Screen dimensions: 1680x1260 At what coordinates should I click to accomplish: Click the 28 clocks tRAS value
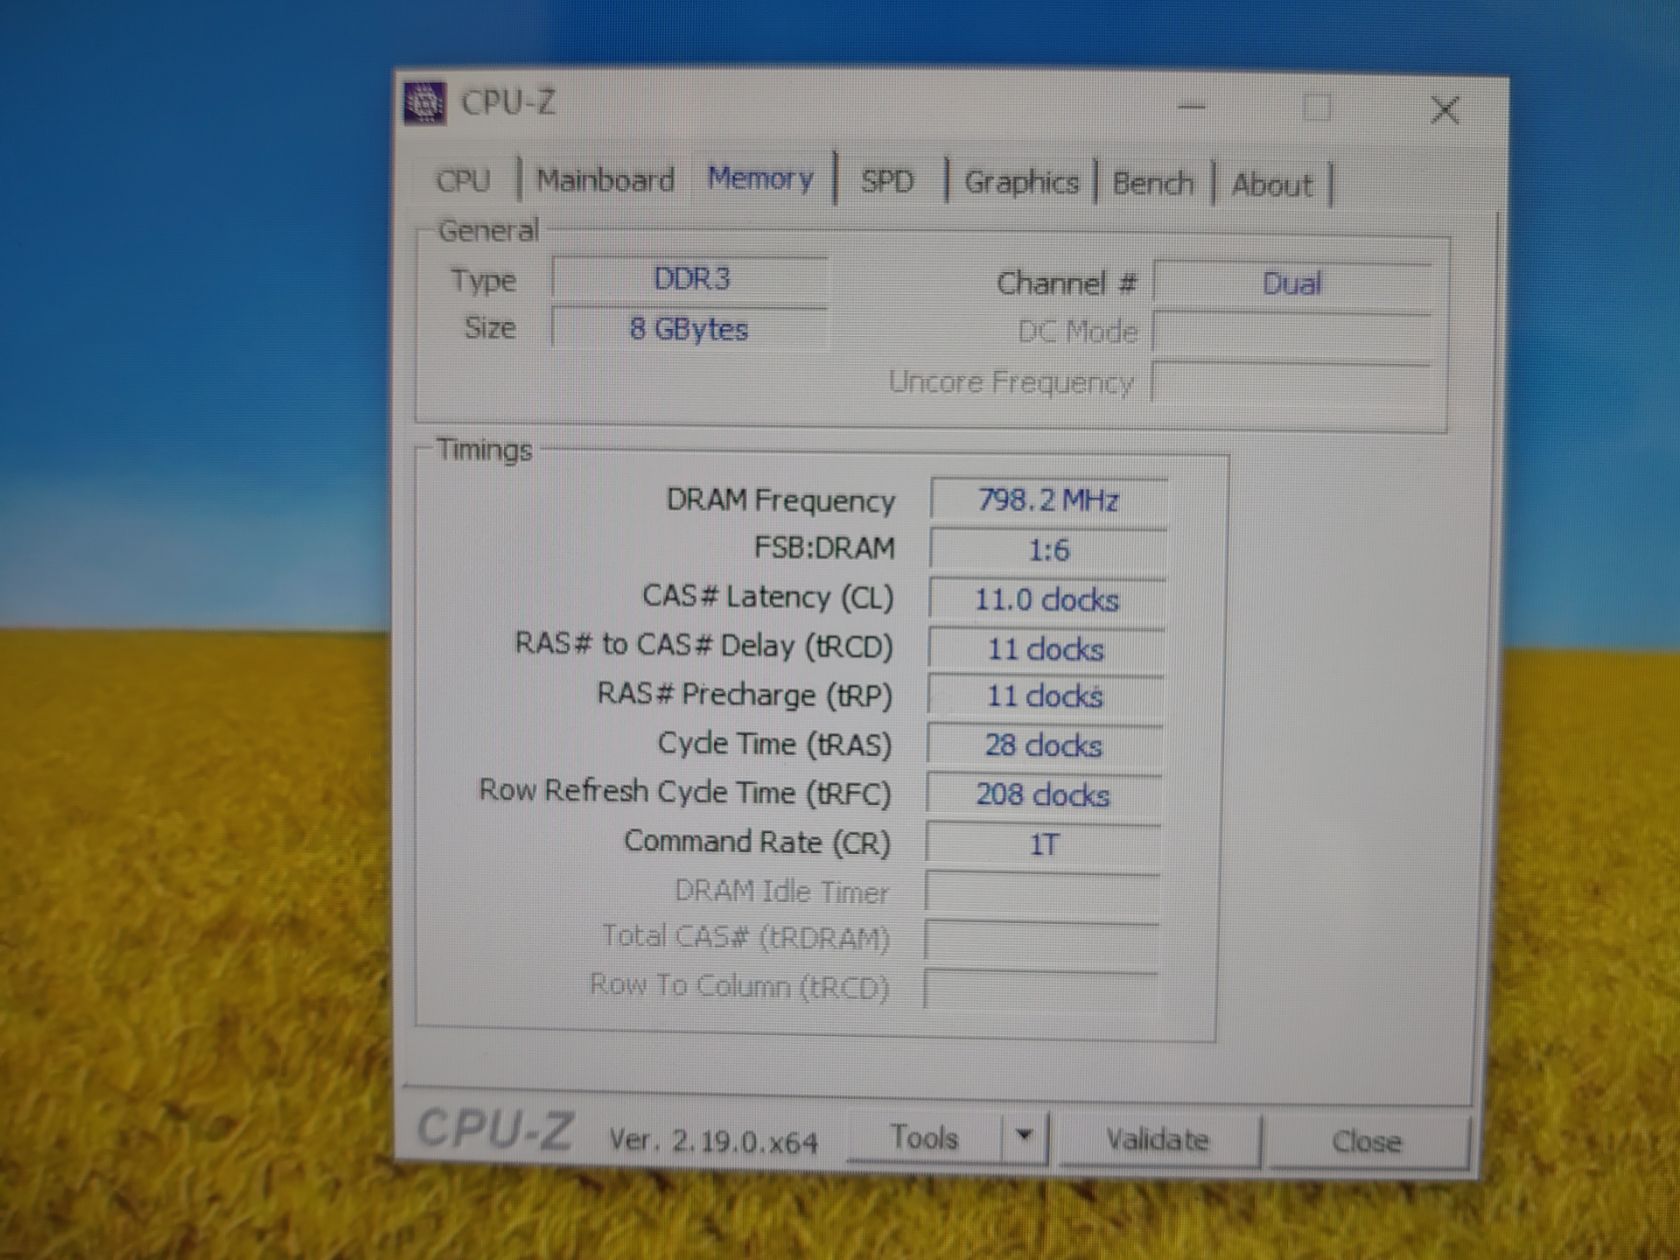tap(1044, 746)
